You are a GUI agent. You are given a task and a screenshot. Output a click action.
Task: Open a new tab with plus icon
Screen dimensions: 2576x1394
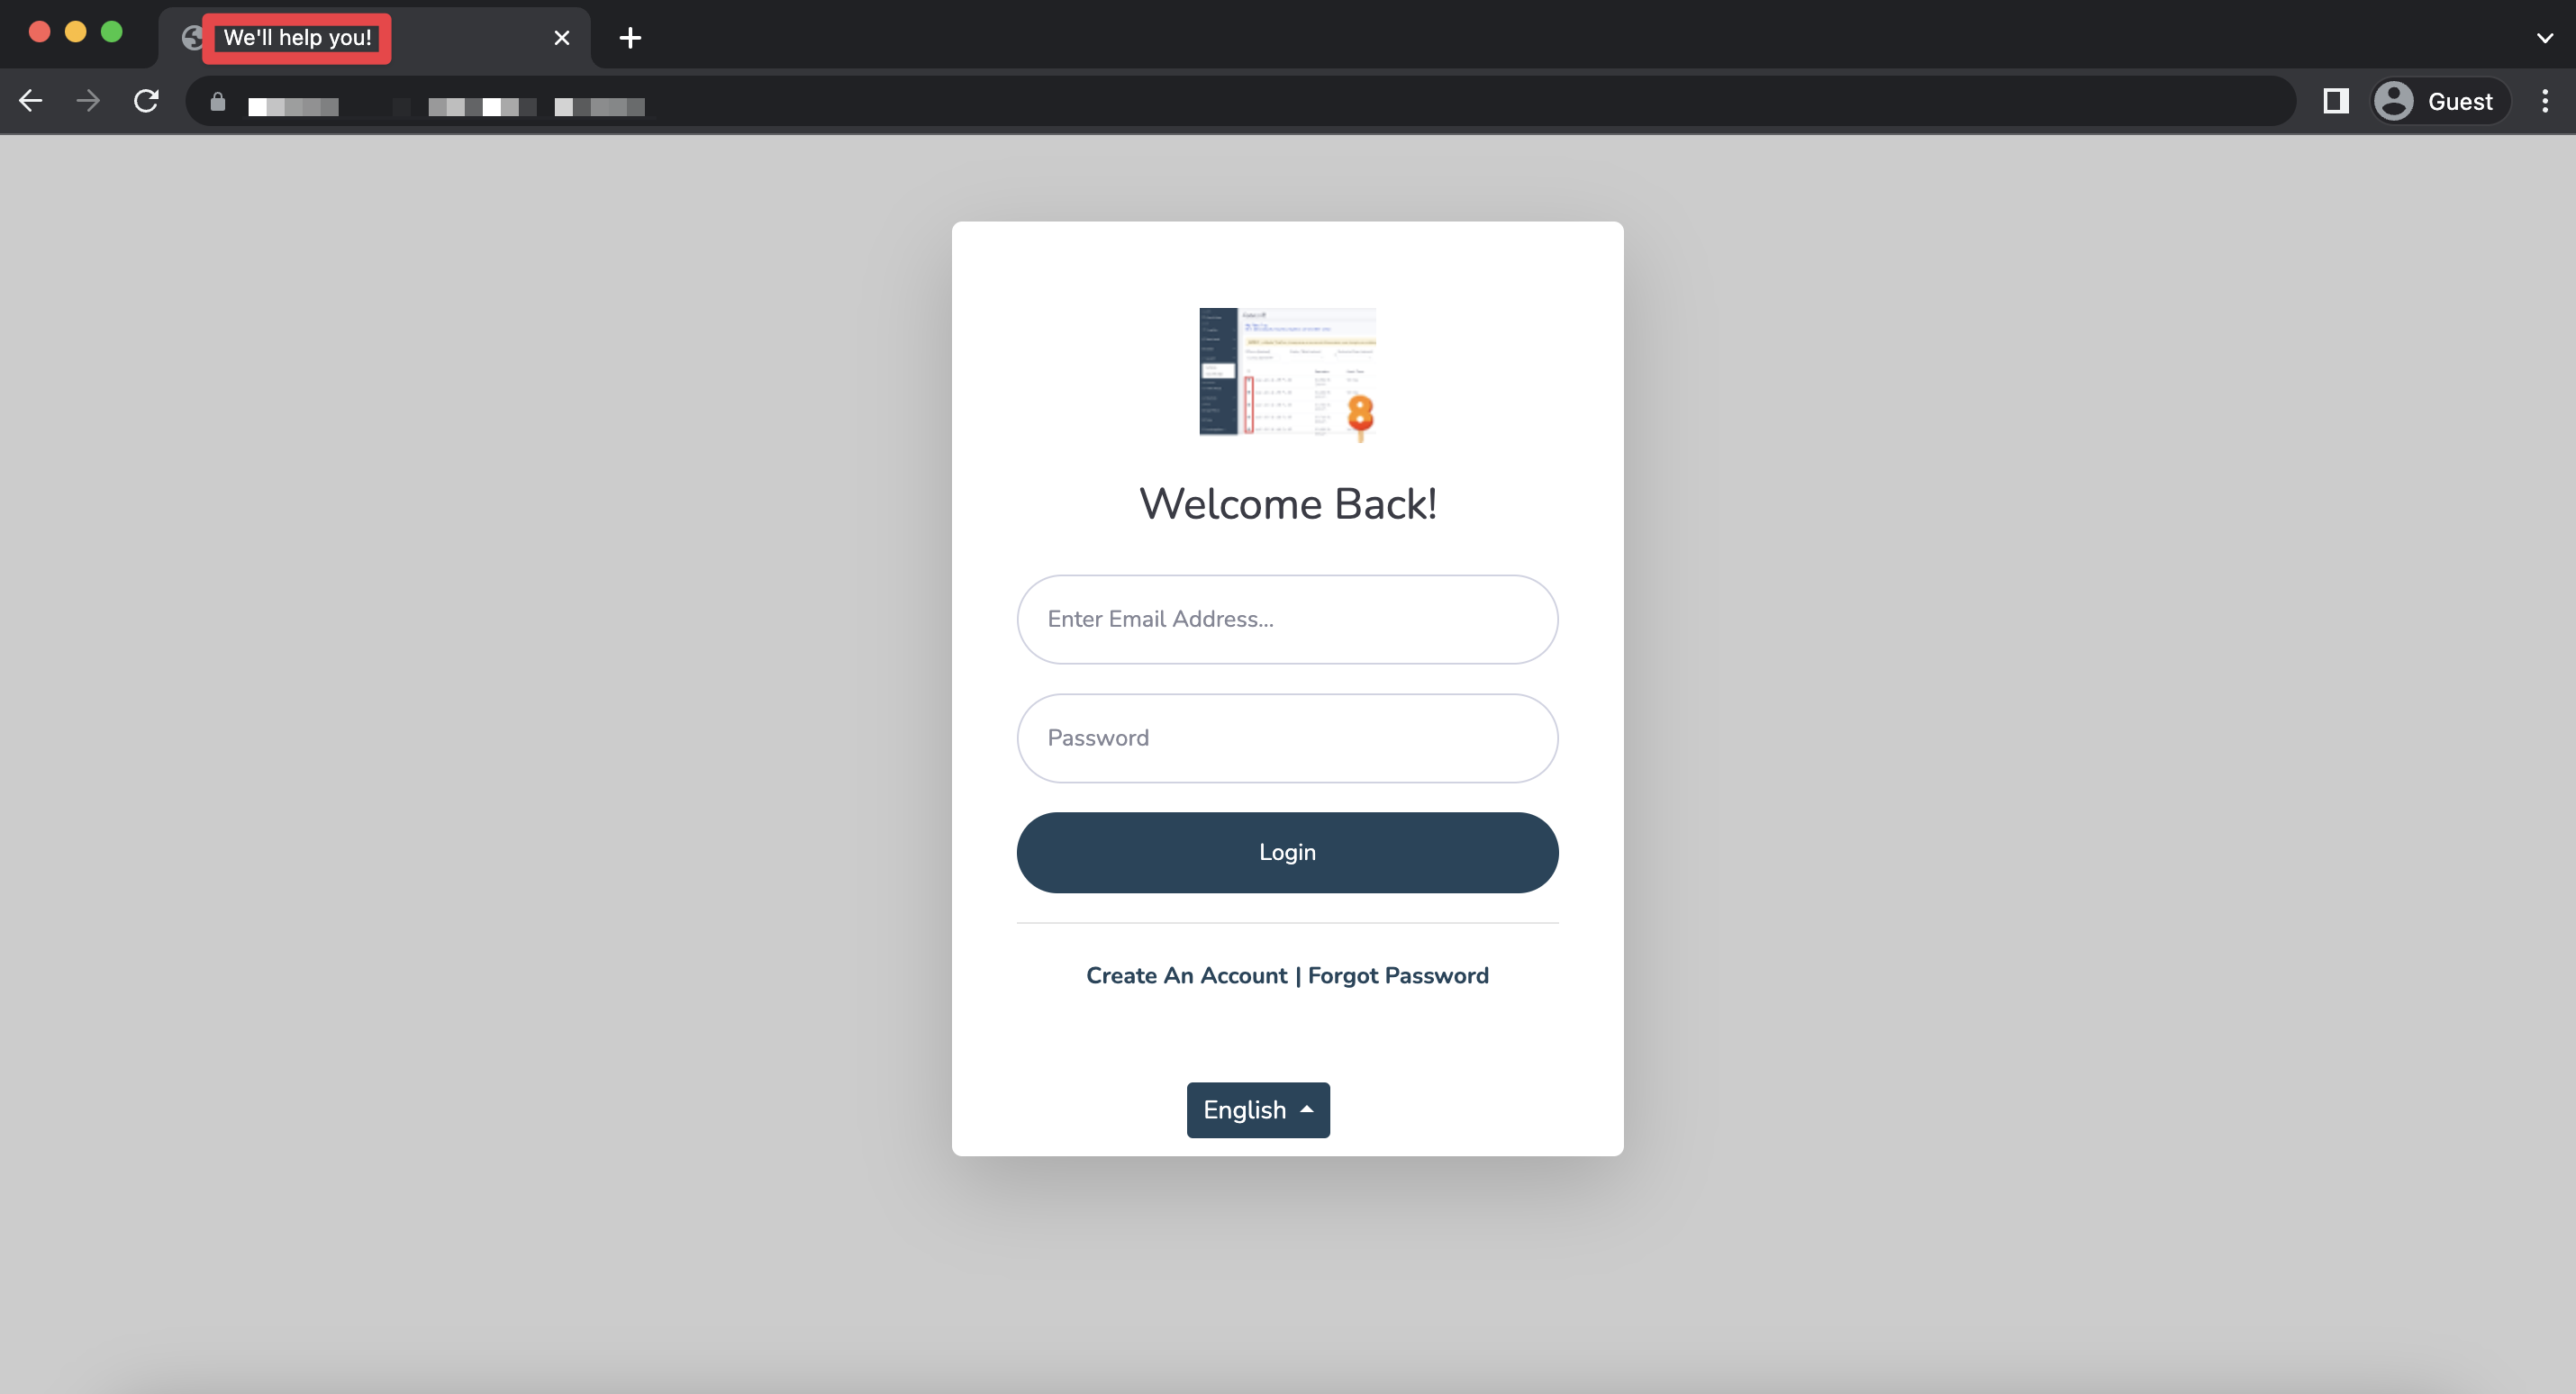point(629,38)
